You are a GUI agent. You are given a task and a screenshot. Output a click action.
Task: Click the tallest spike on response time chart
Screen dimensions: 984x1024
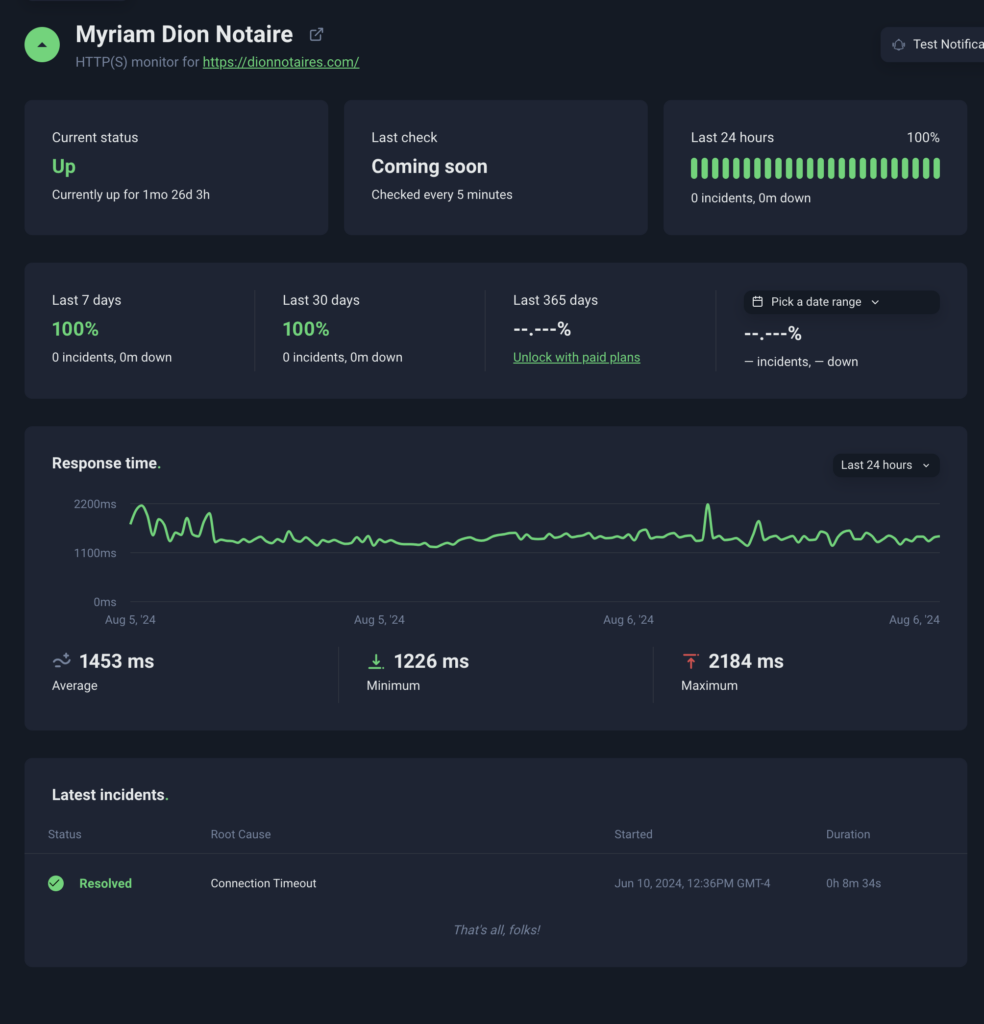pos(708,507)
